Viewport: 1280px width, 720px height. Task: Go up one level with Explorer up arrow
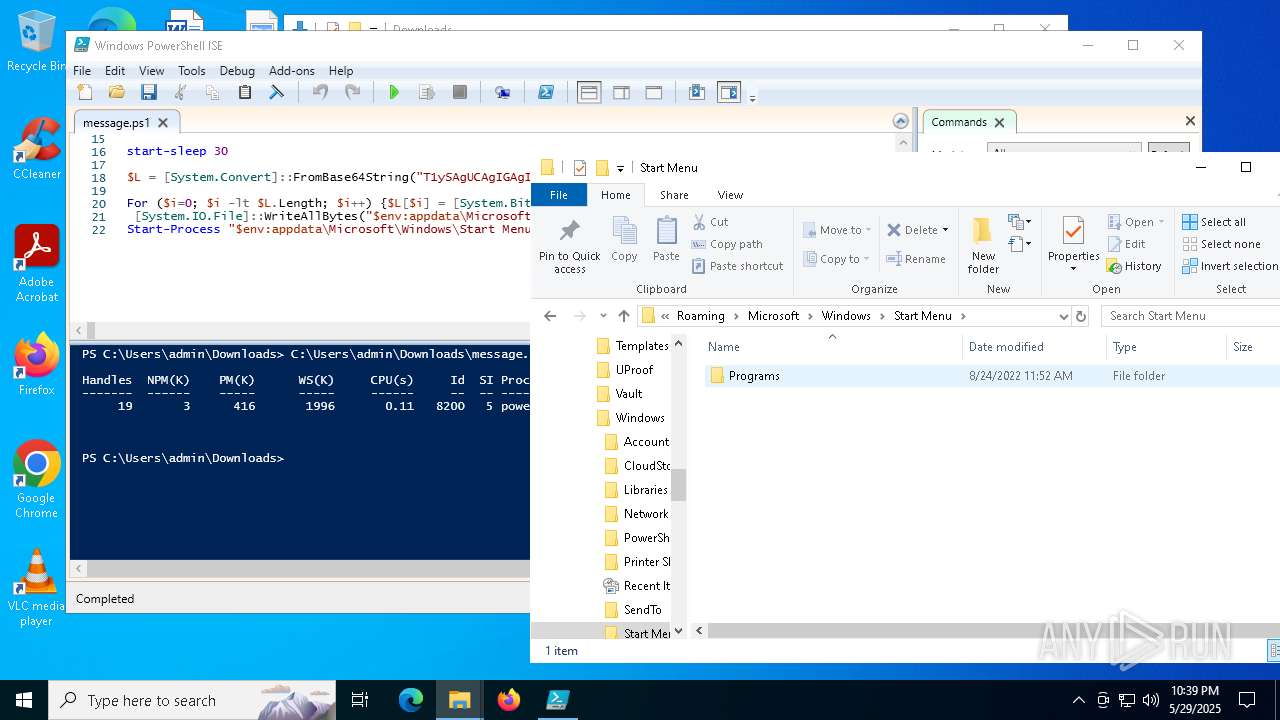point(624,316)
